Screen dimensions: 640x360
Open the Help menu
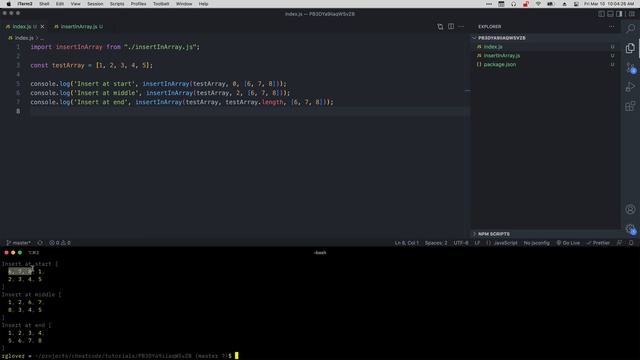pos(203,4)
